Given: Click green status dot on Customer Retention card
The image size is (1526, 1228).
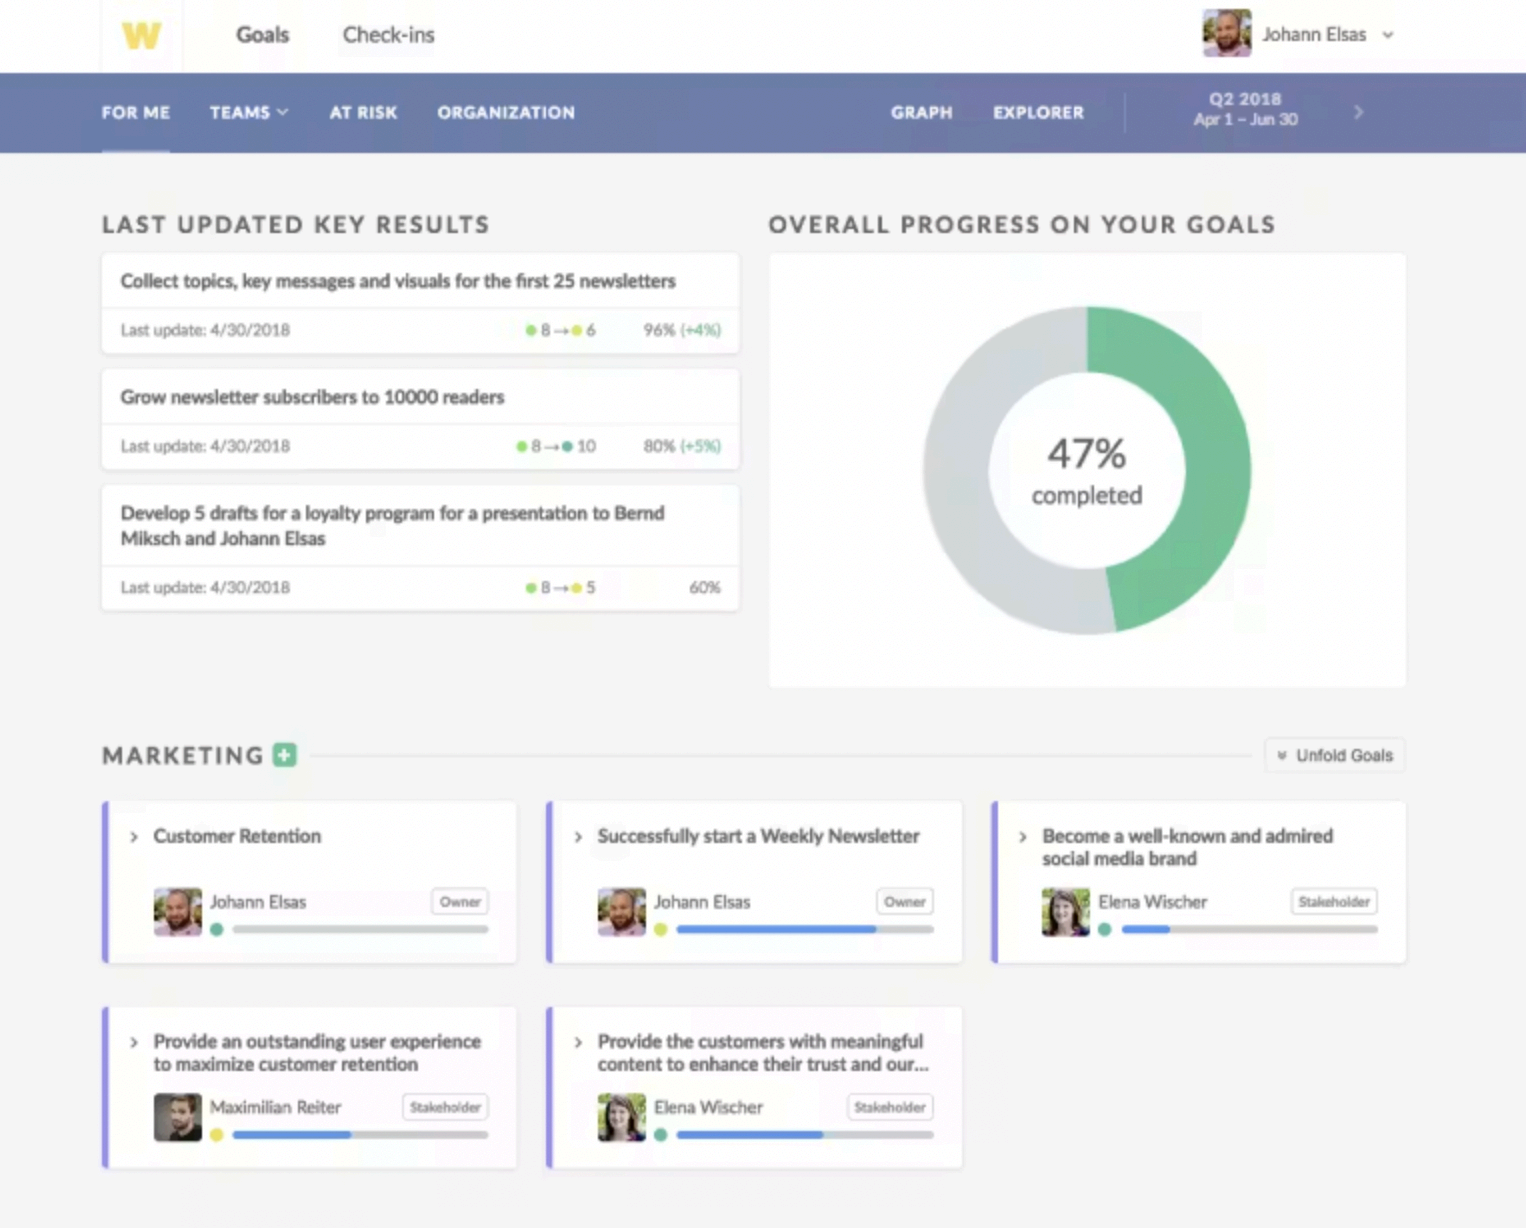Looking at the screenshot, I should [x=217, y=929].
